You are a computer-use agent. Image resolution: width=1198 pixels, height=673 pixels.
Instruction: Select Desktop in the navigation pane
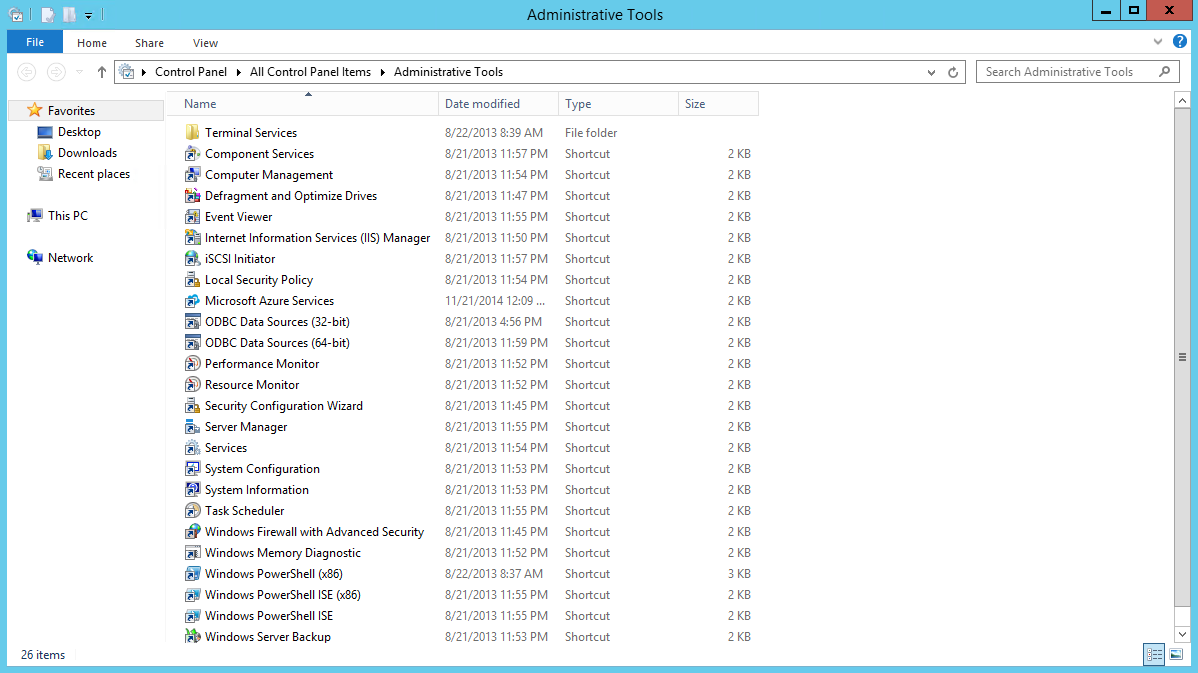(79, 132)
